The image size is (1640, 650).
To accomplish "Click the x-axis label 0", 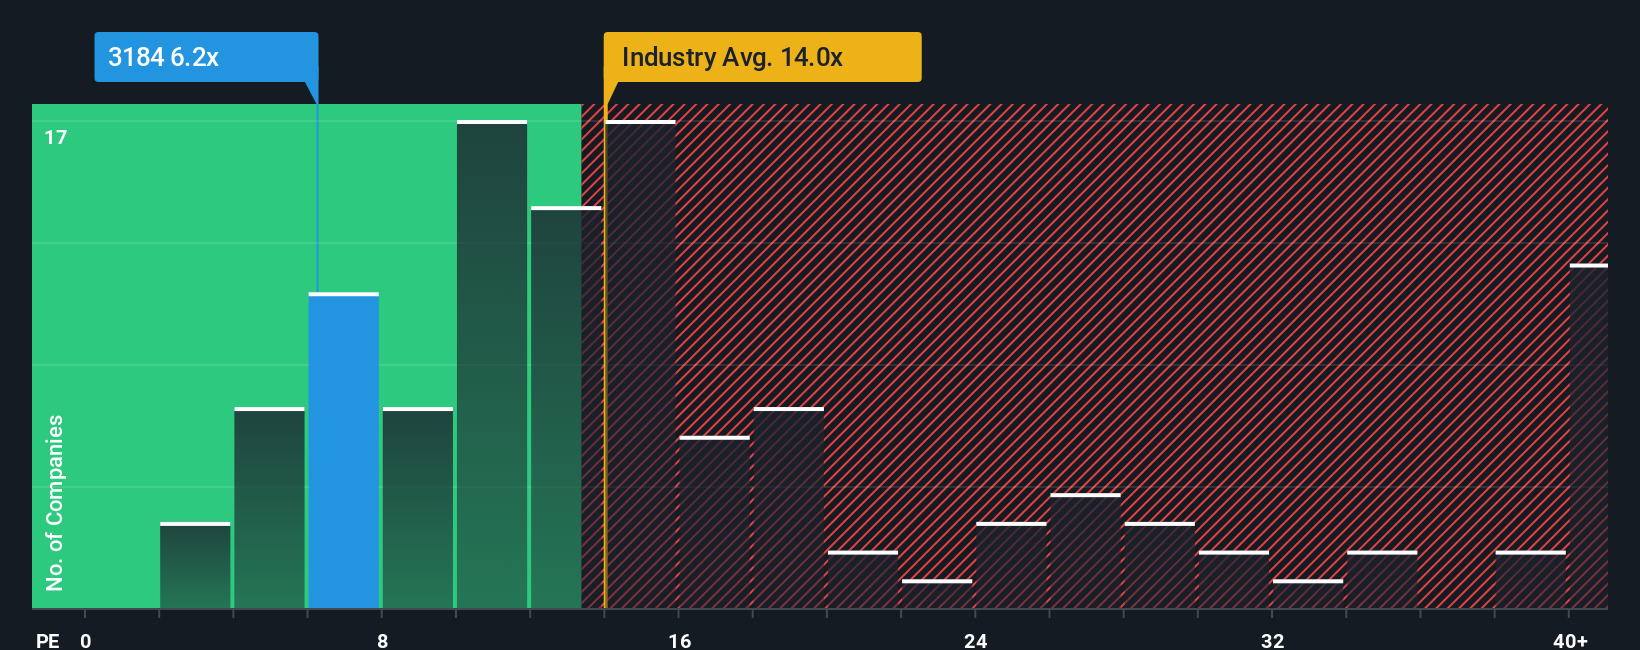I will pos(86,640).
